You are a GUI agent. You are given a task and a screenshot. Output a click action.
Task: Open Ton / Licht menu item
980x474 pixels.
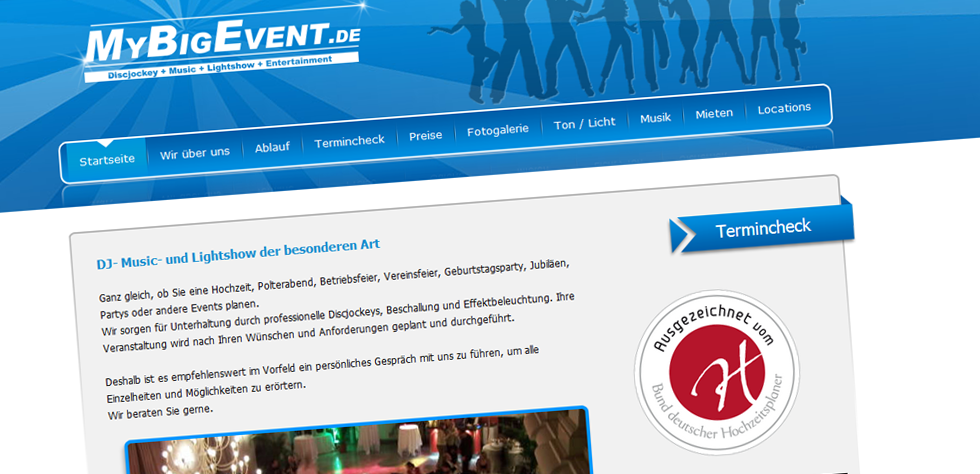pos(584,123)
